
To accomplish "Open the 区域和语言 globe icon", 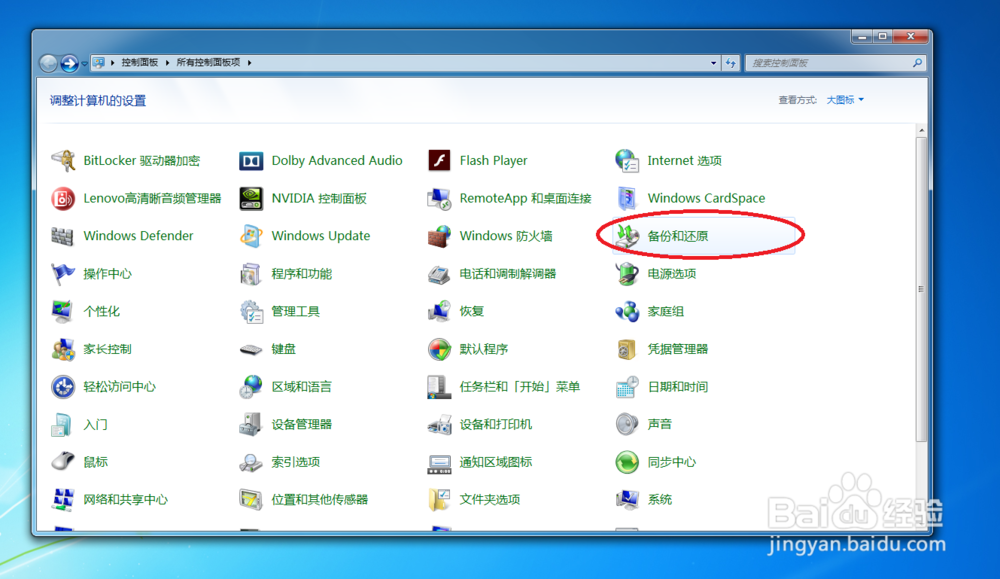I will [251, 386].
